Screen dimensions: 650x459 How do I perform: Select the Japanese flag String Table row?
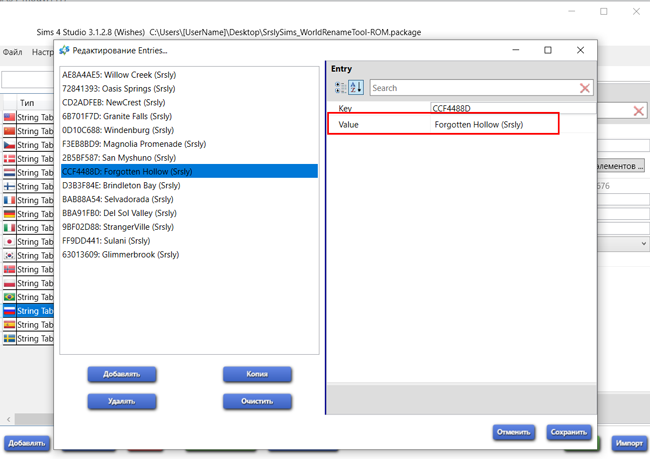[28, 242]
